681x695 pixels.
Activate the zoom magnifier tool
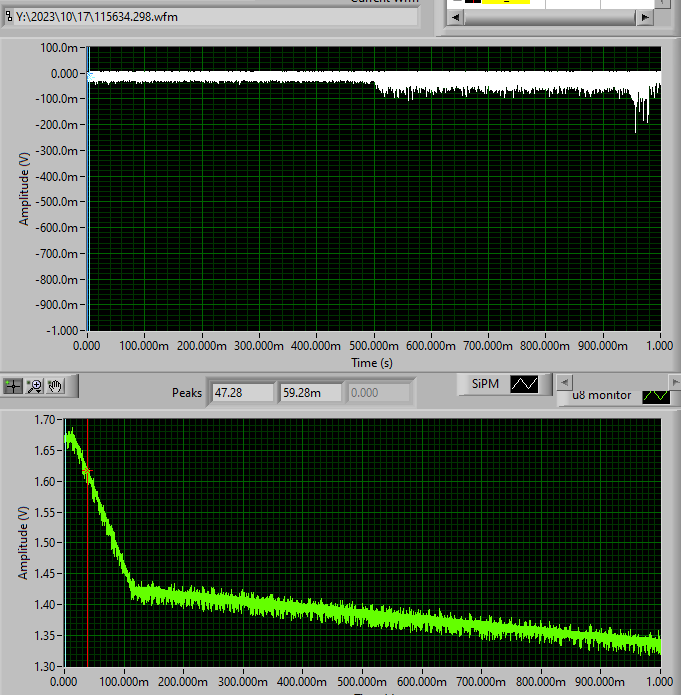[34, 386]
